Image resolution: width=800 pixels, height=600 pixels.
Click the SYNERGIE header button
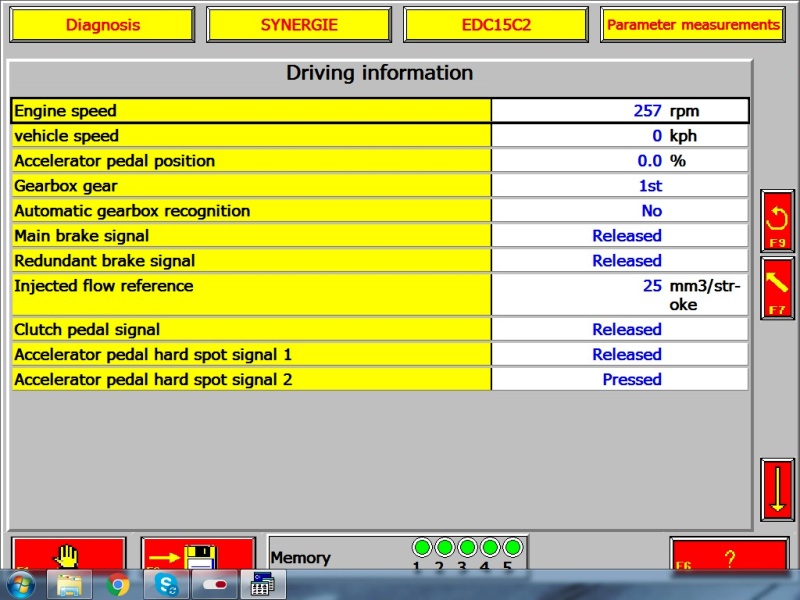tap(299, 24)
